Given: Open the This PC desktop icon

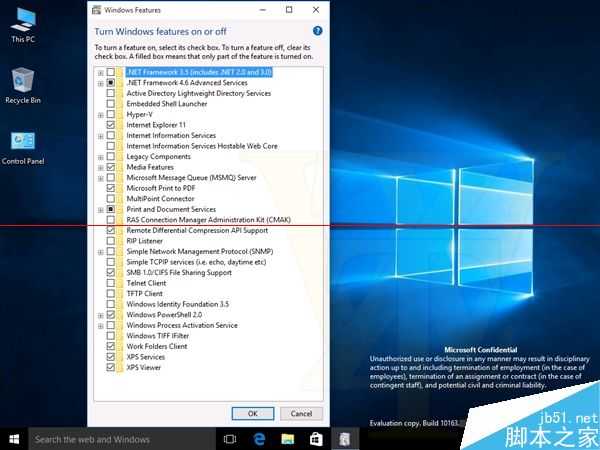Looking at the screenshot, I should click(23, 25).
